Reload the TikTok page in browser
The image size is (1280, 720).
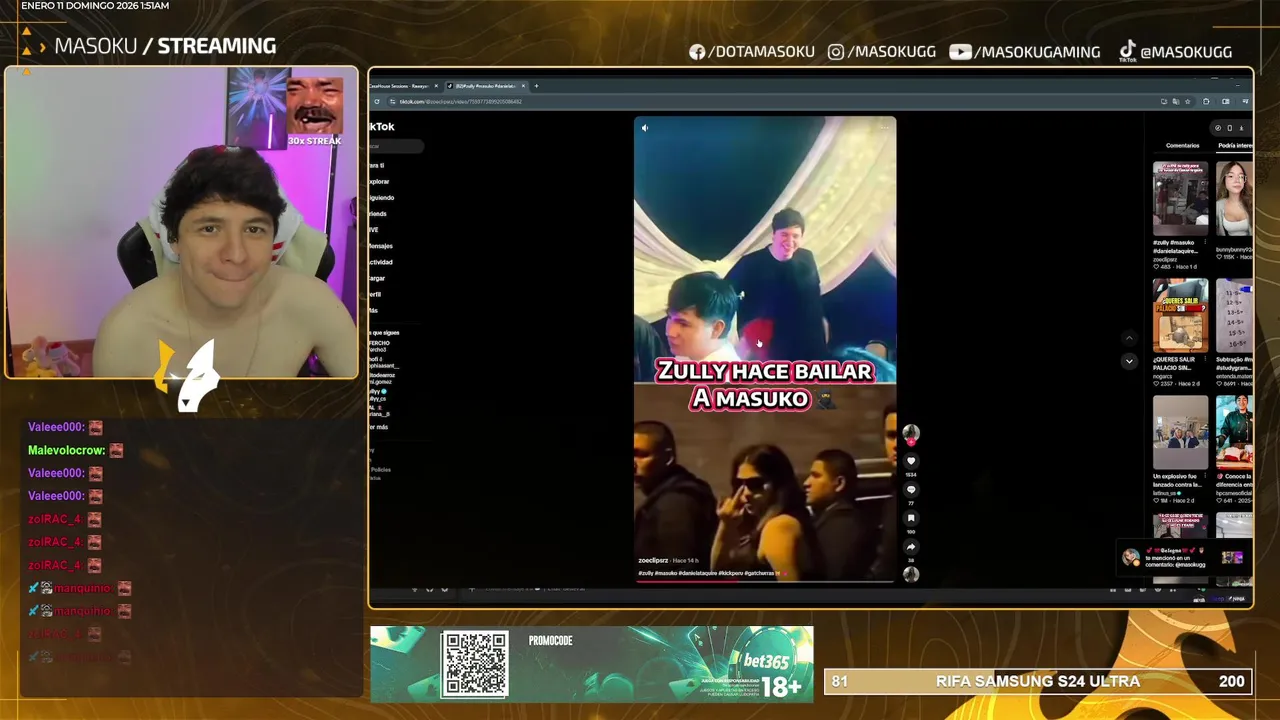pyautogui.click(x=377, y=101)
